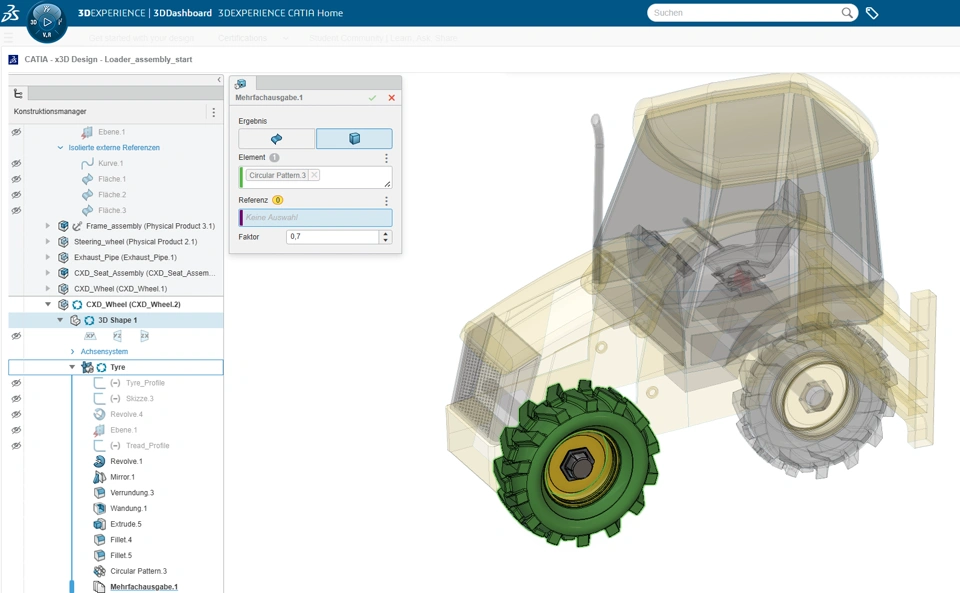Expand Exhaust_Pipe node
The width and height of the screenshot is (960, 593).
click(x=48, y=258)
